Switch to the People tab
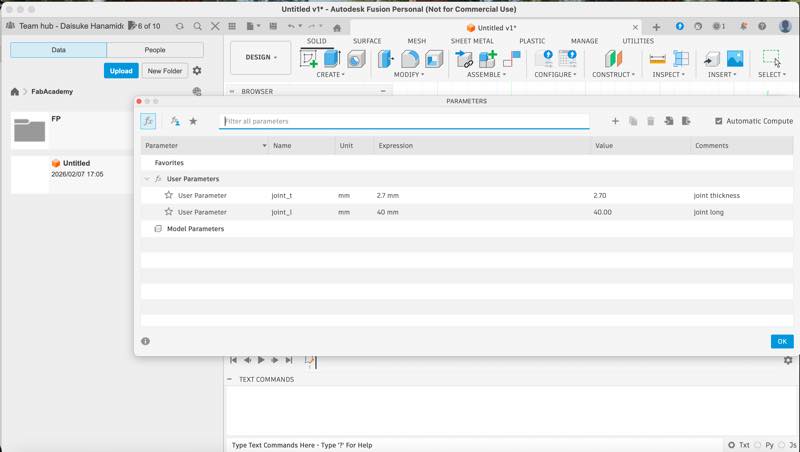Viewport: 800px width, 452px height. pos(155,50)
